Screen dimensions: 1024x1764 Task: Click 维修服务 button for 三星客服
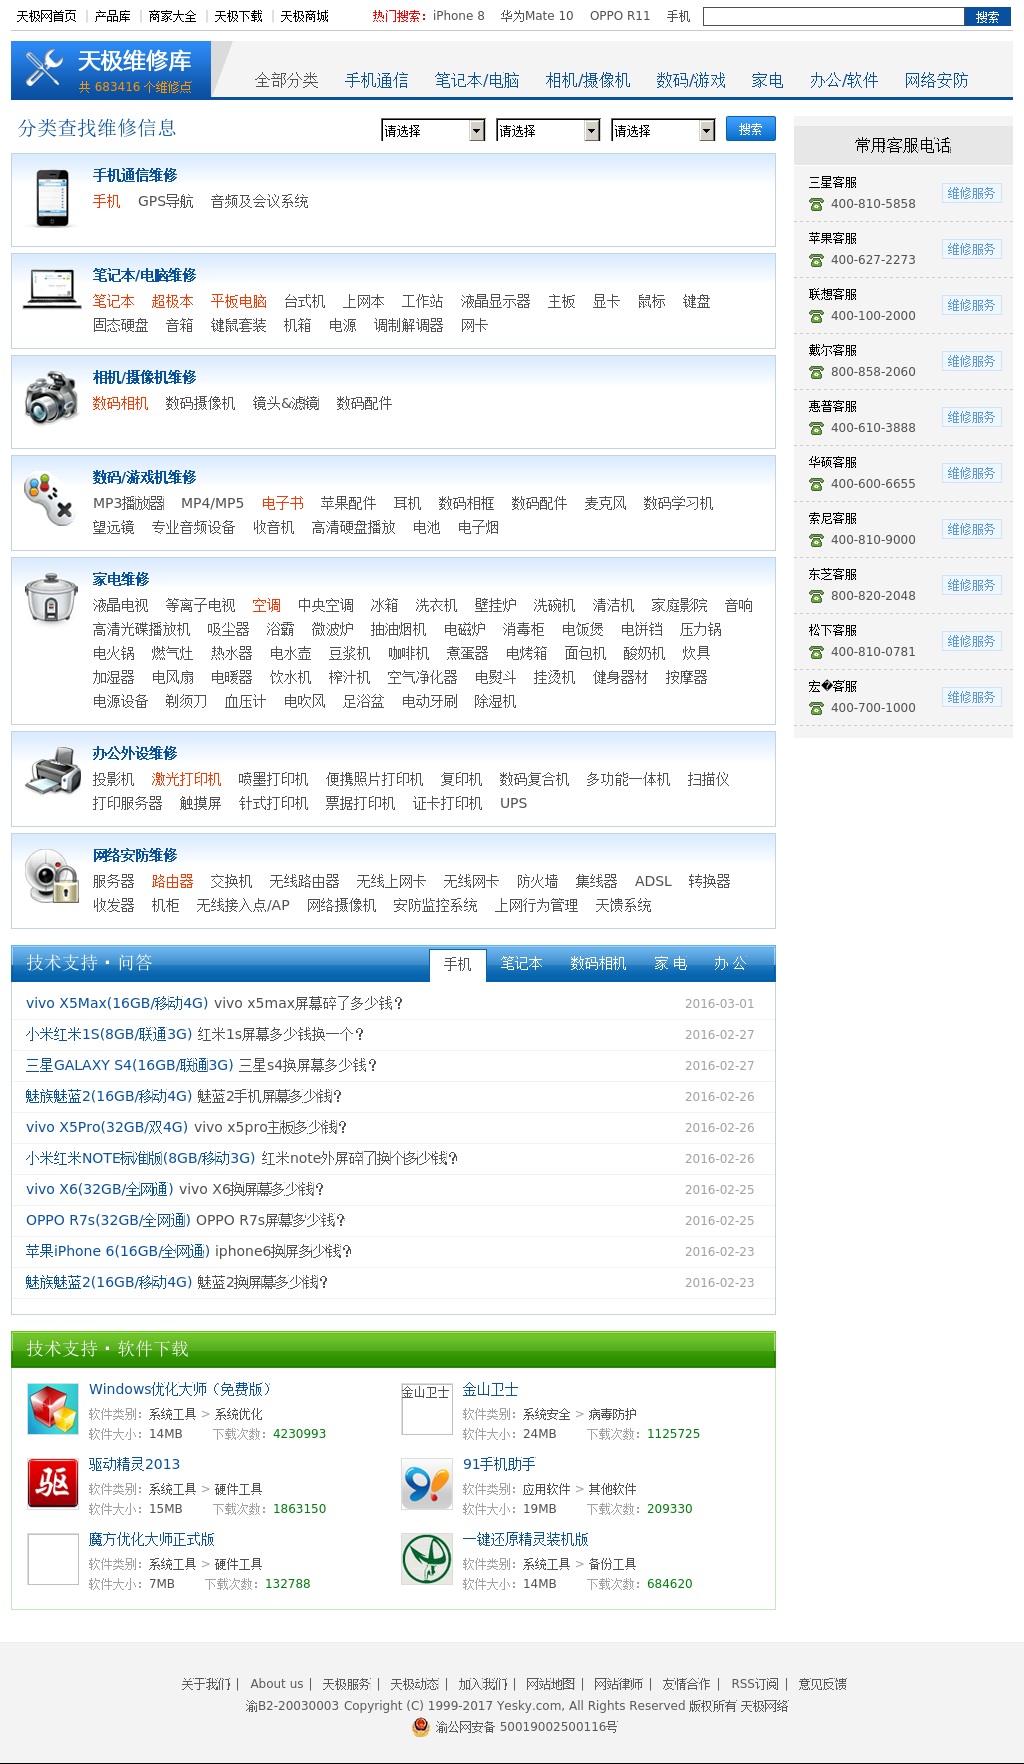pyautogui.click(x=971, y=193)
